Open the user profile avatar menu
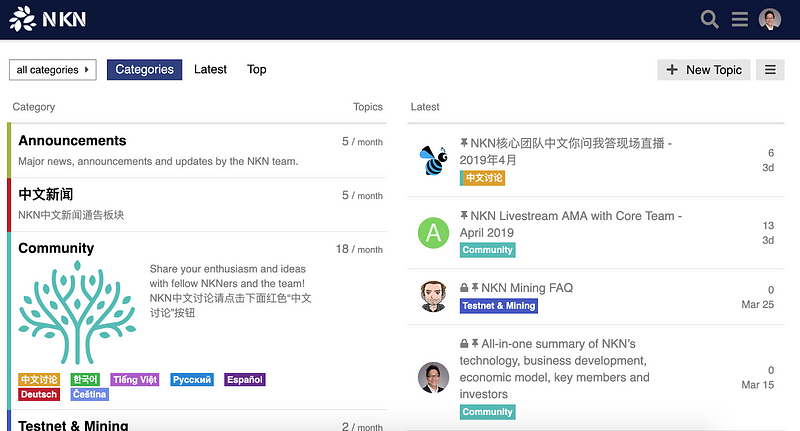800x431 pixels. (770, 19)
